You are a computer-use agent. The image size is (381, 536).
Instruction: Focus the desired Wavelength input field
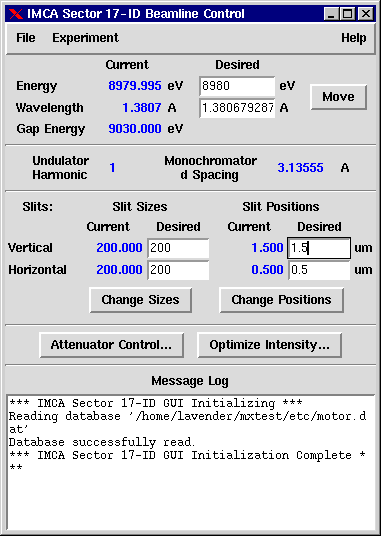(x=237, y=108)
